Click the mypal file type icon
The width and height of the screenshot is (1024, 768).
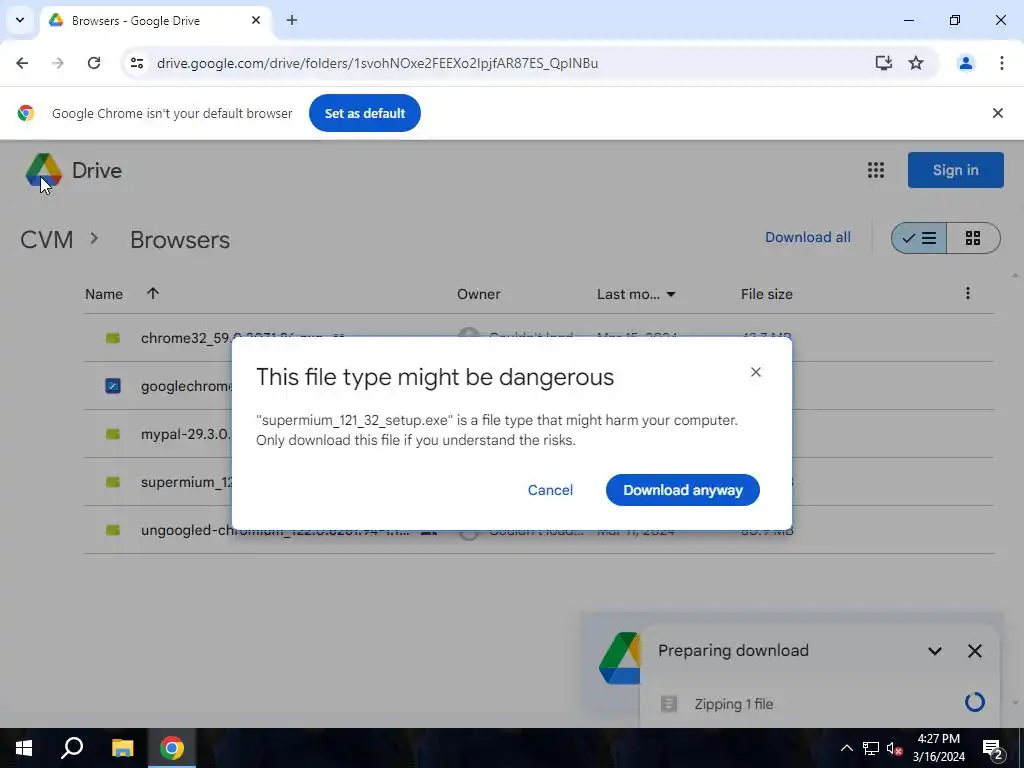(x=113, y=434)
